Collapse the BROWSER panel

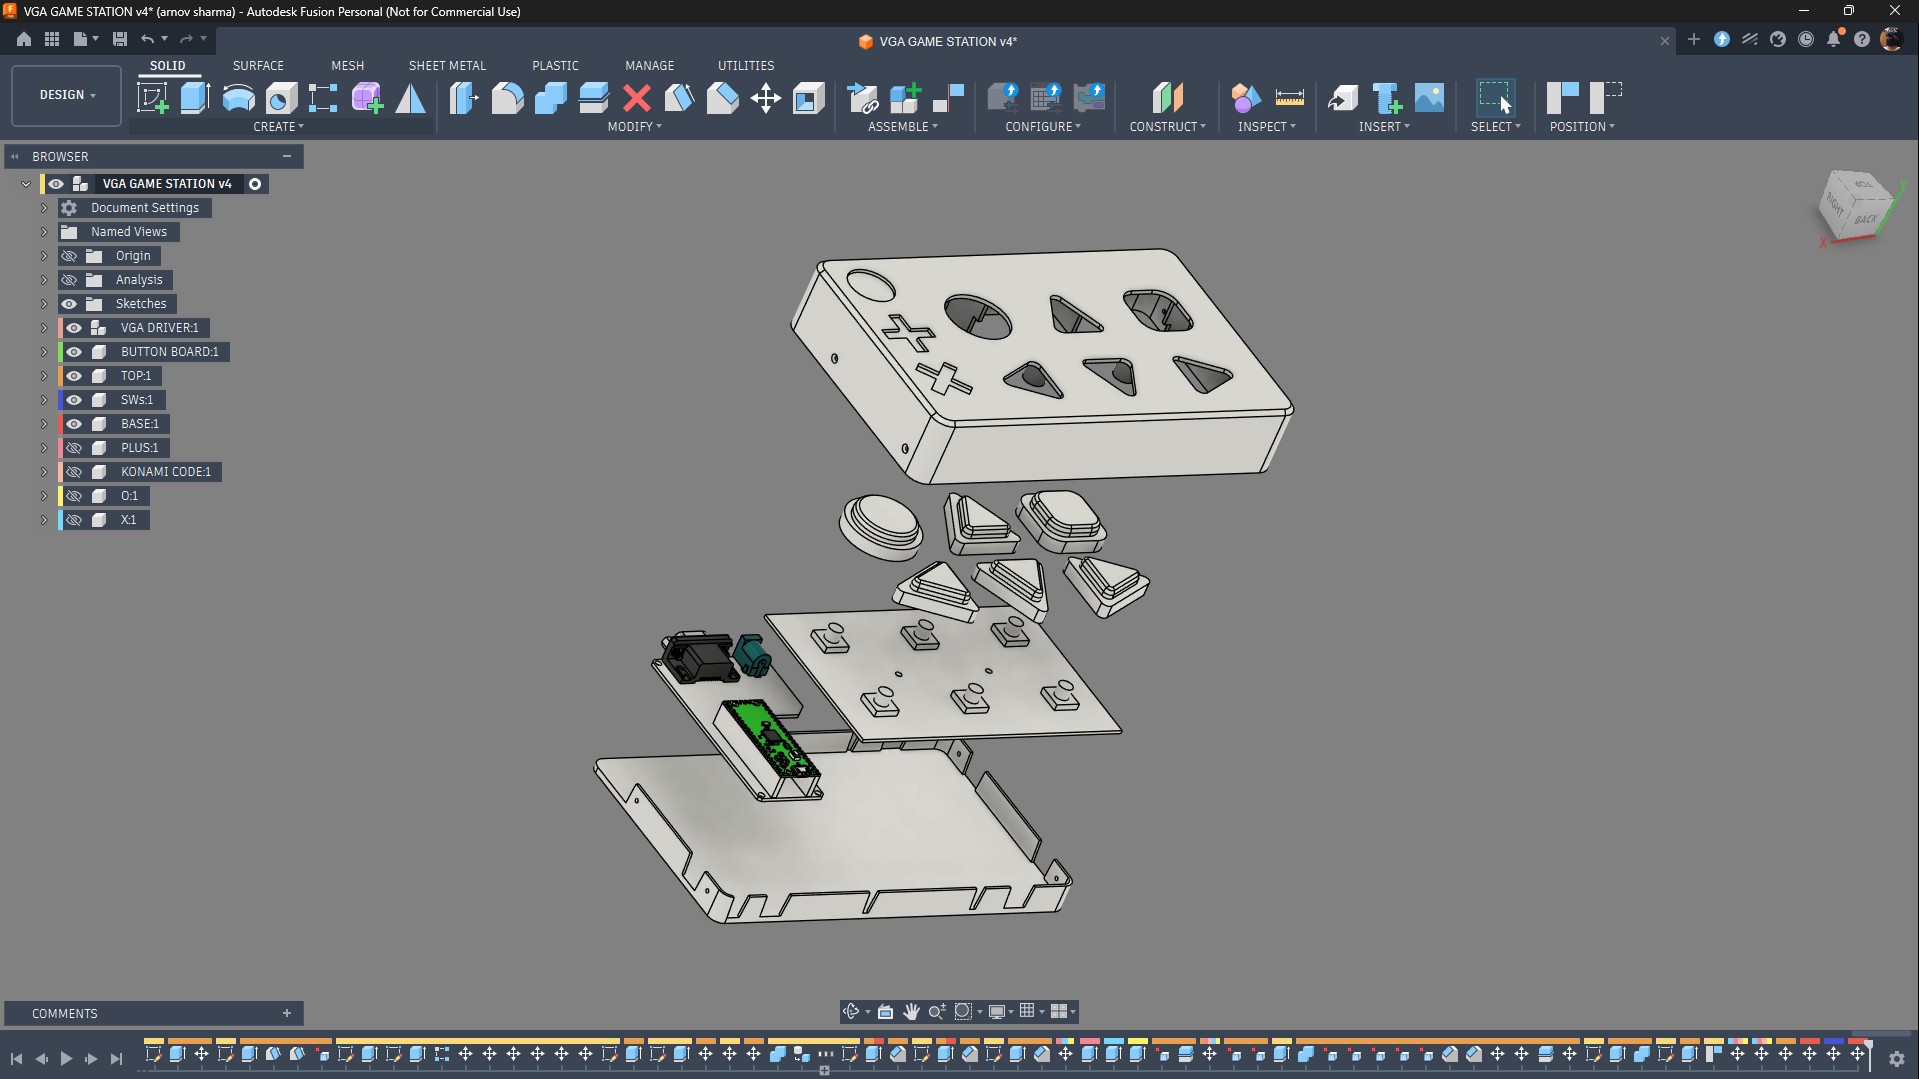tap(14, 157)
